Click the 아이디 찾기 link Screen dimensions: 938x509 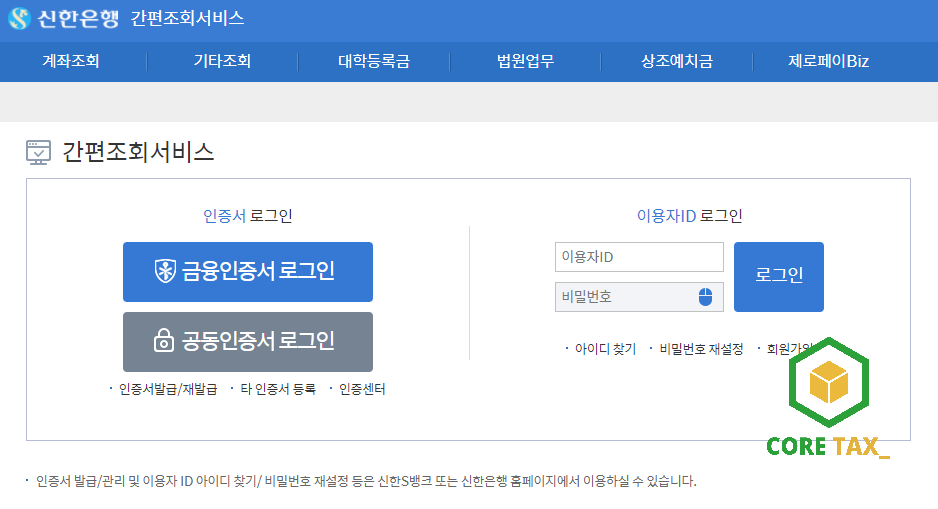pyautogui.click(x=605, y=349)
